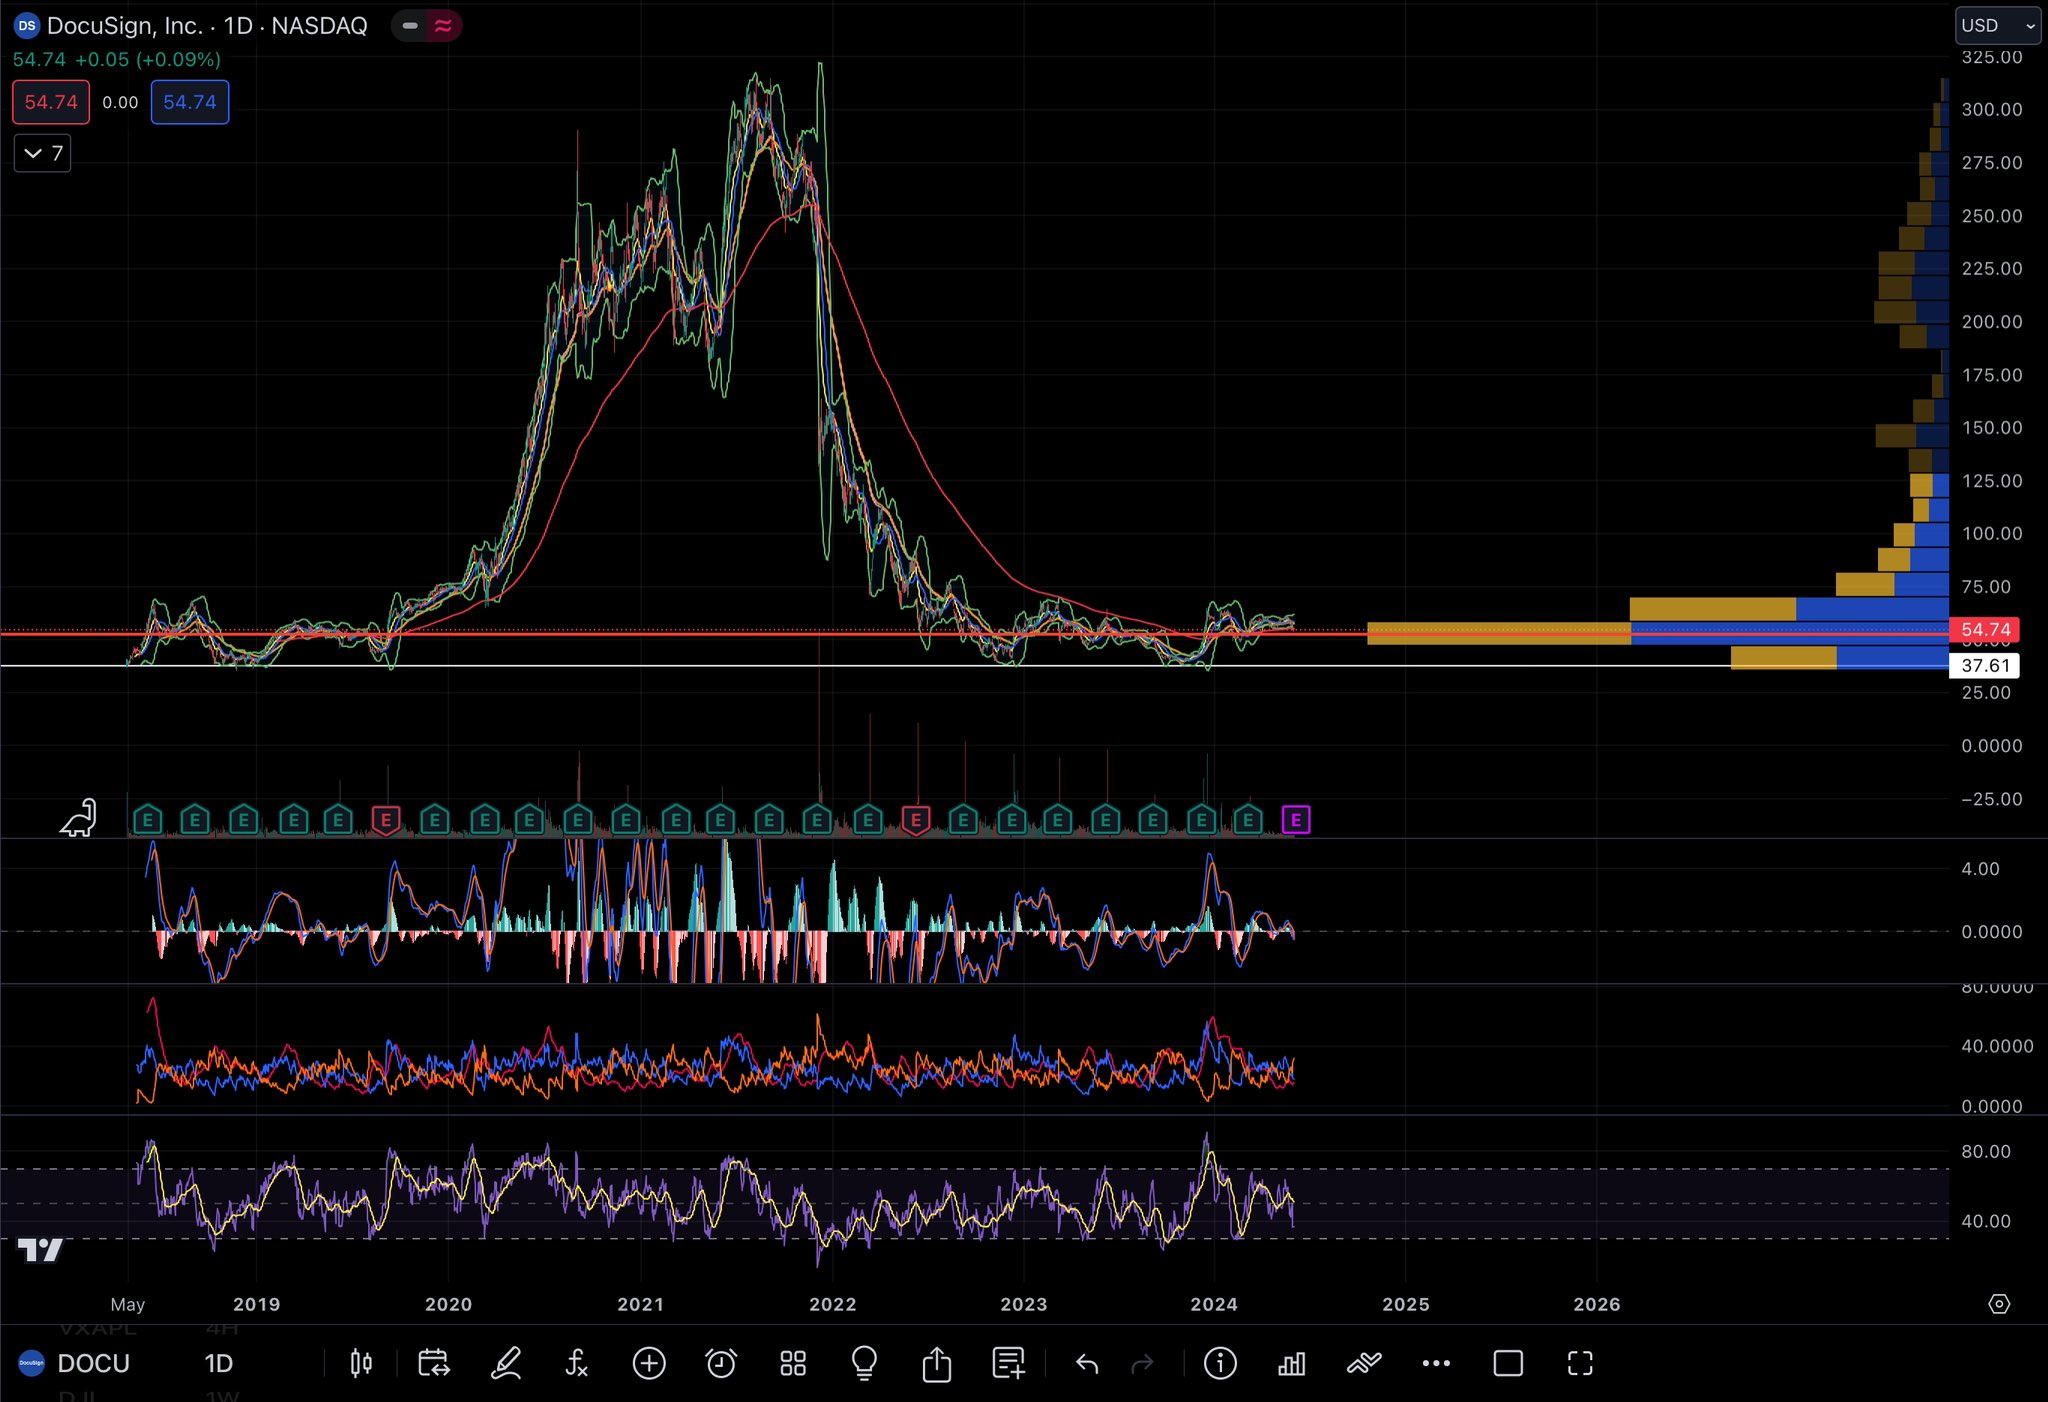
Task: Open the DOCU symbol search
Action: [x=93, y=1363]
